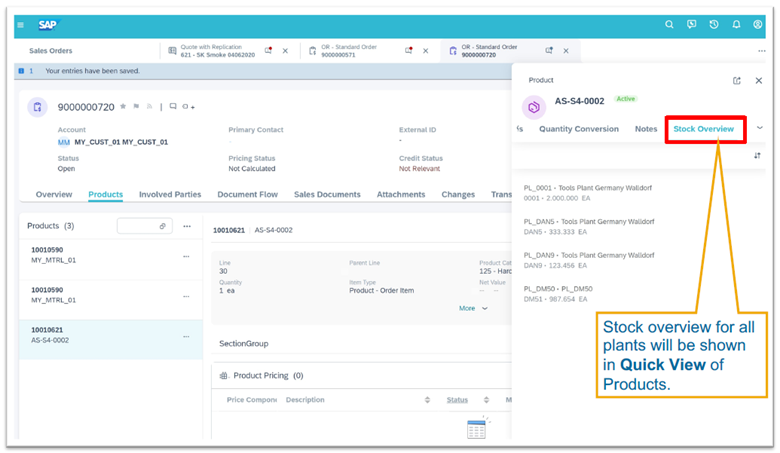Switch to the Quote with Replication 621 tab
The height and width of the screenshot is (453, 780).
coord(217,51)
